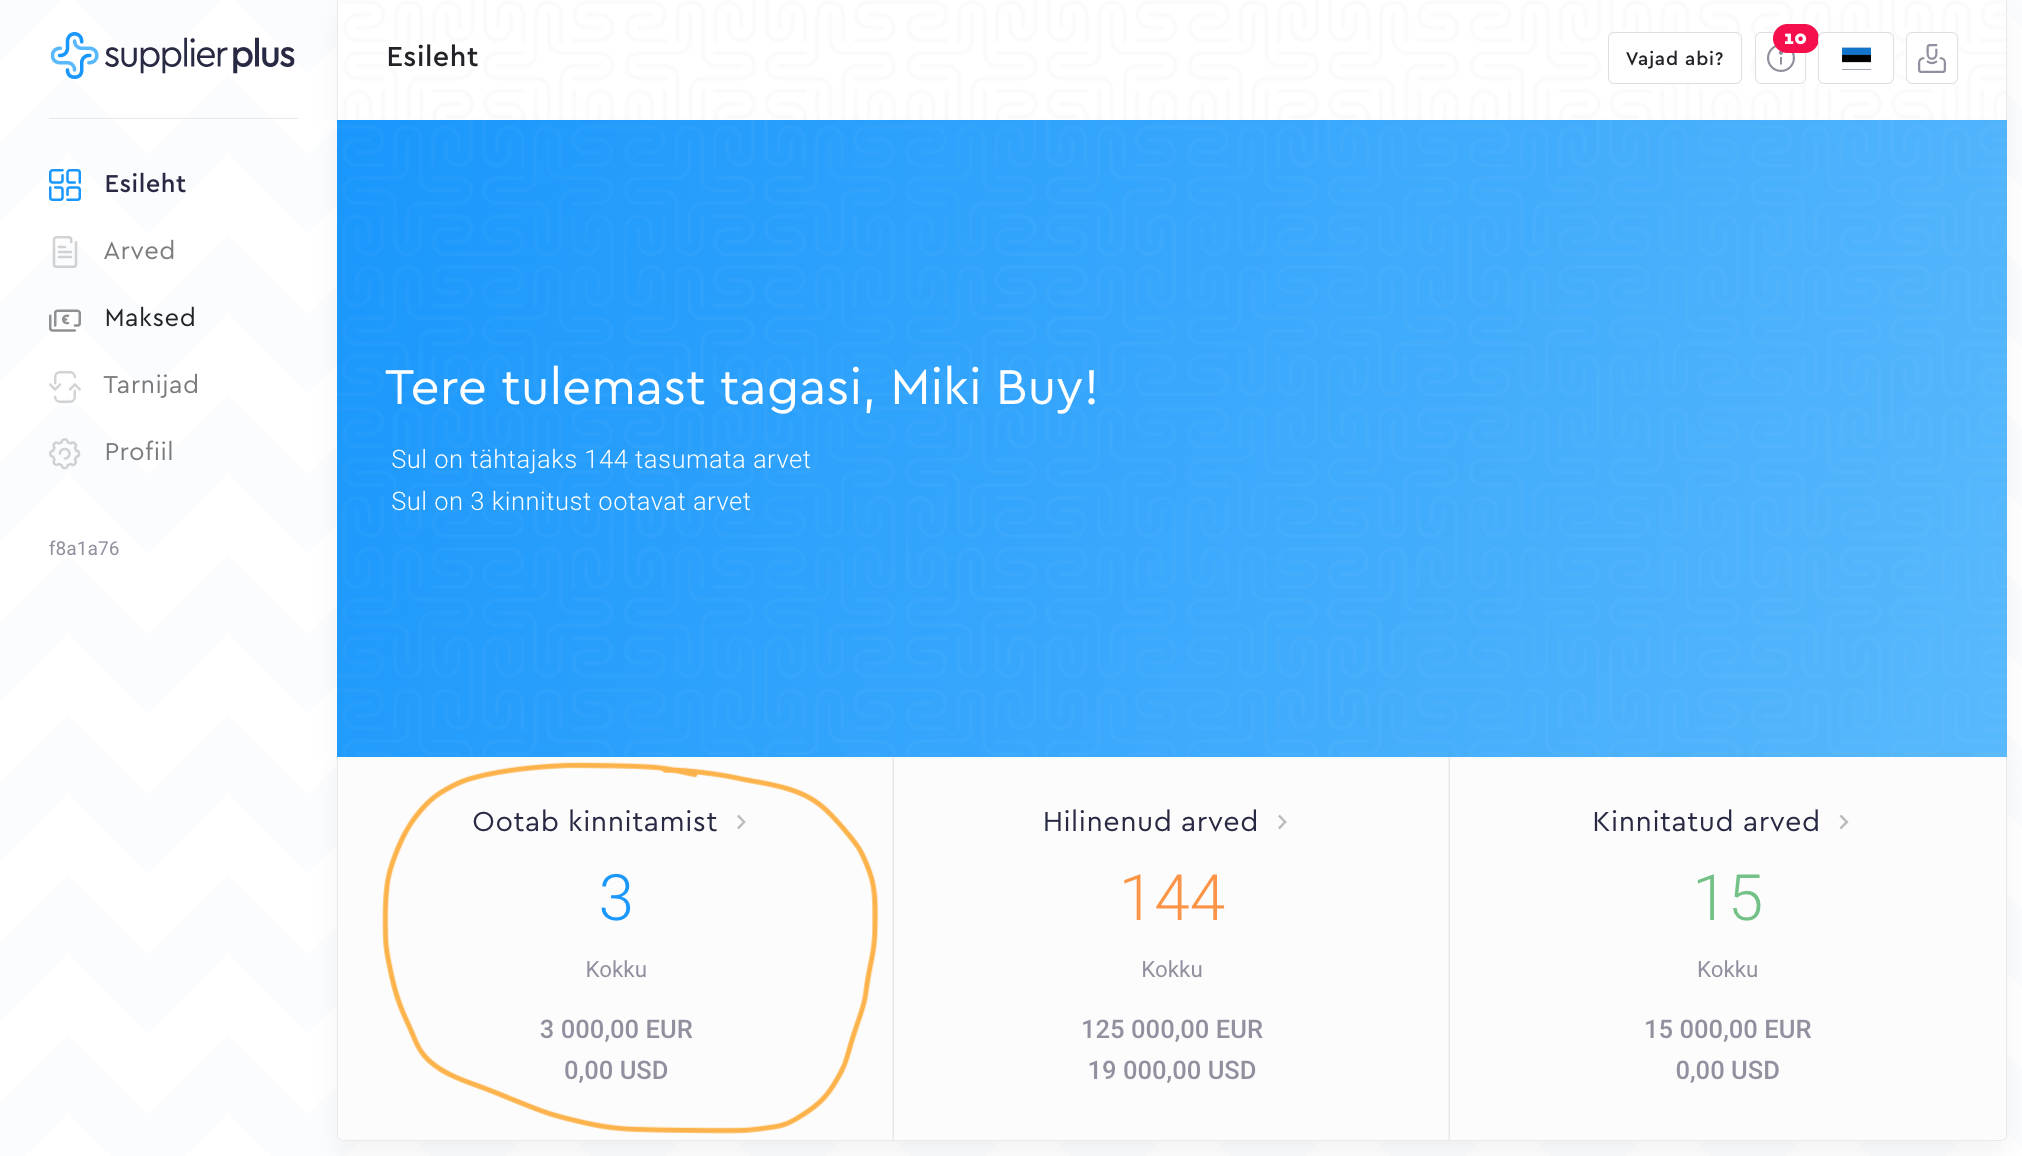Click the Vajad abi? button

(1674, 58)
